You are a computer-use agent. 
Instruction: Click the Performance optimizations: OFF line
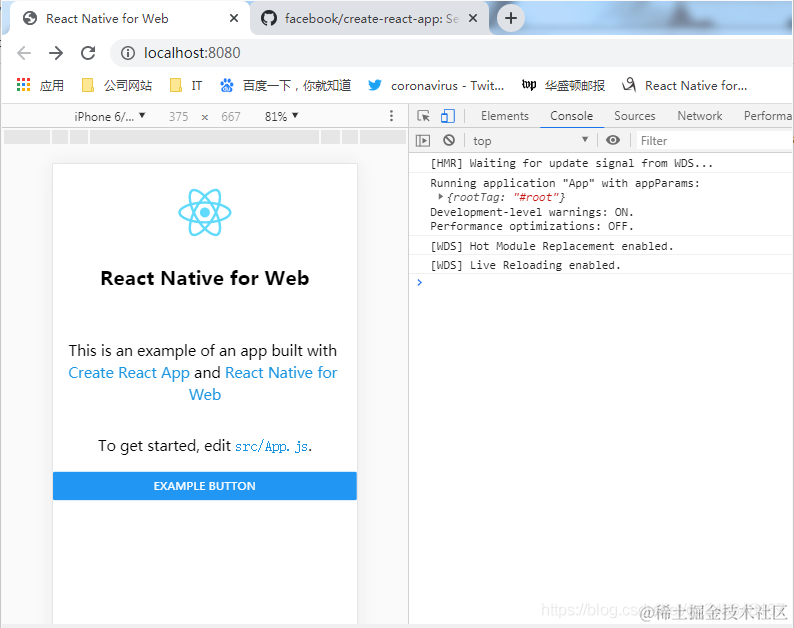(x=532, y=226)
